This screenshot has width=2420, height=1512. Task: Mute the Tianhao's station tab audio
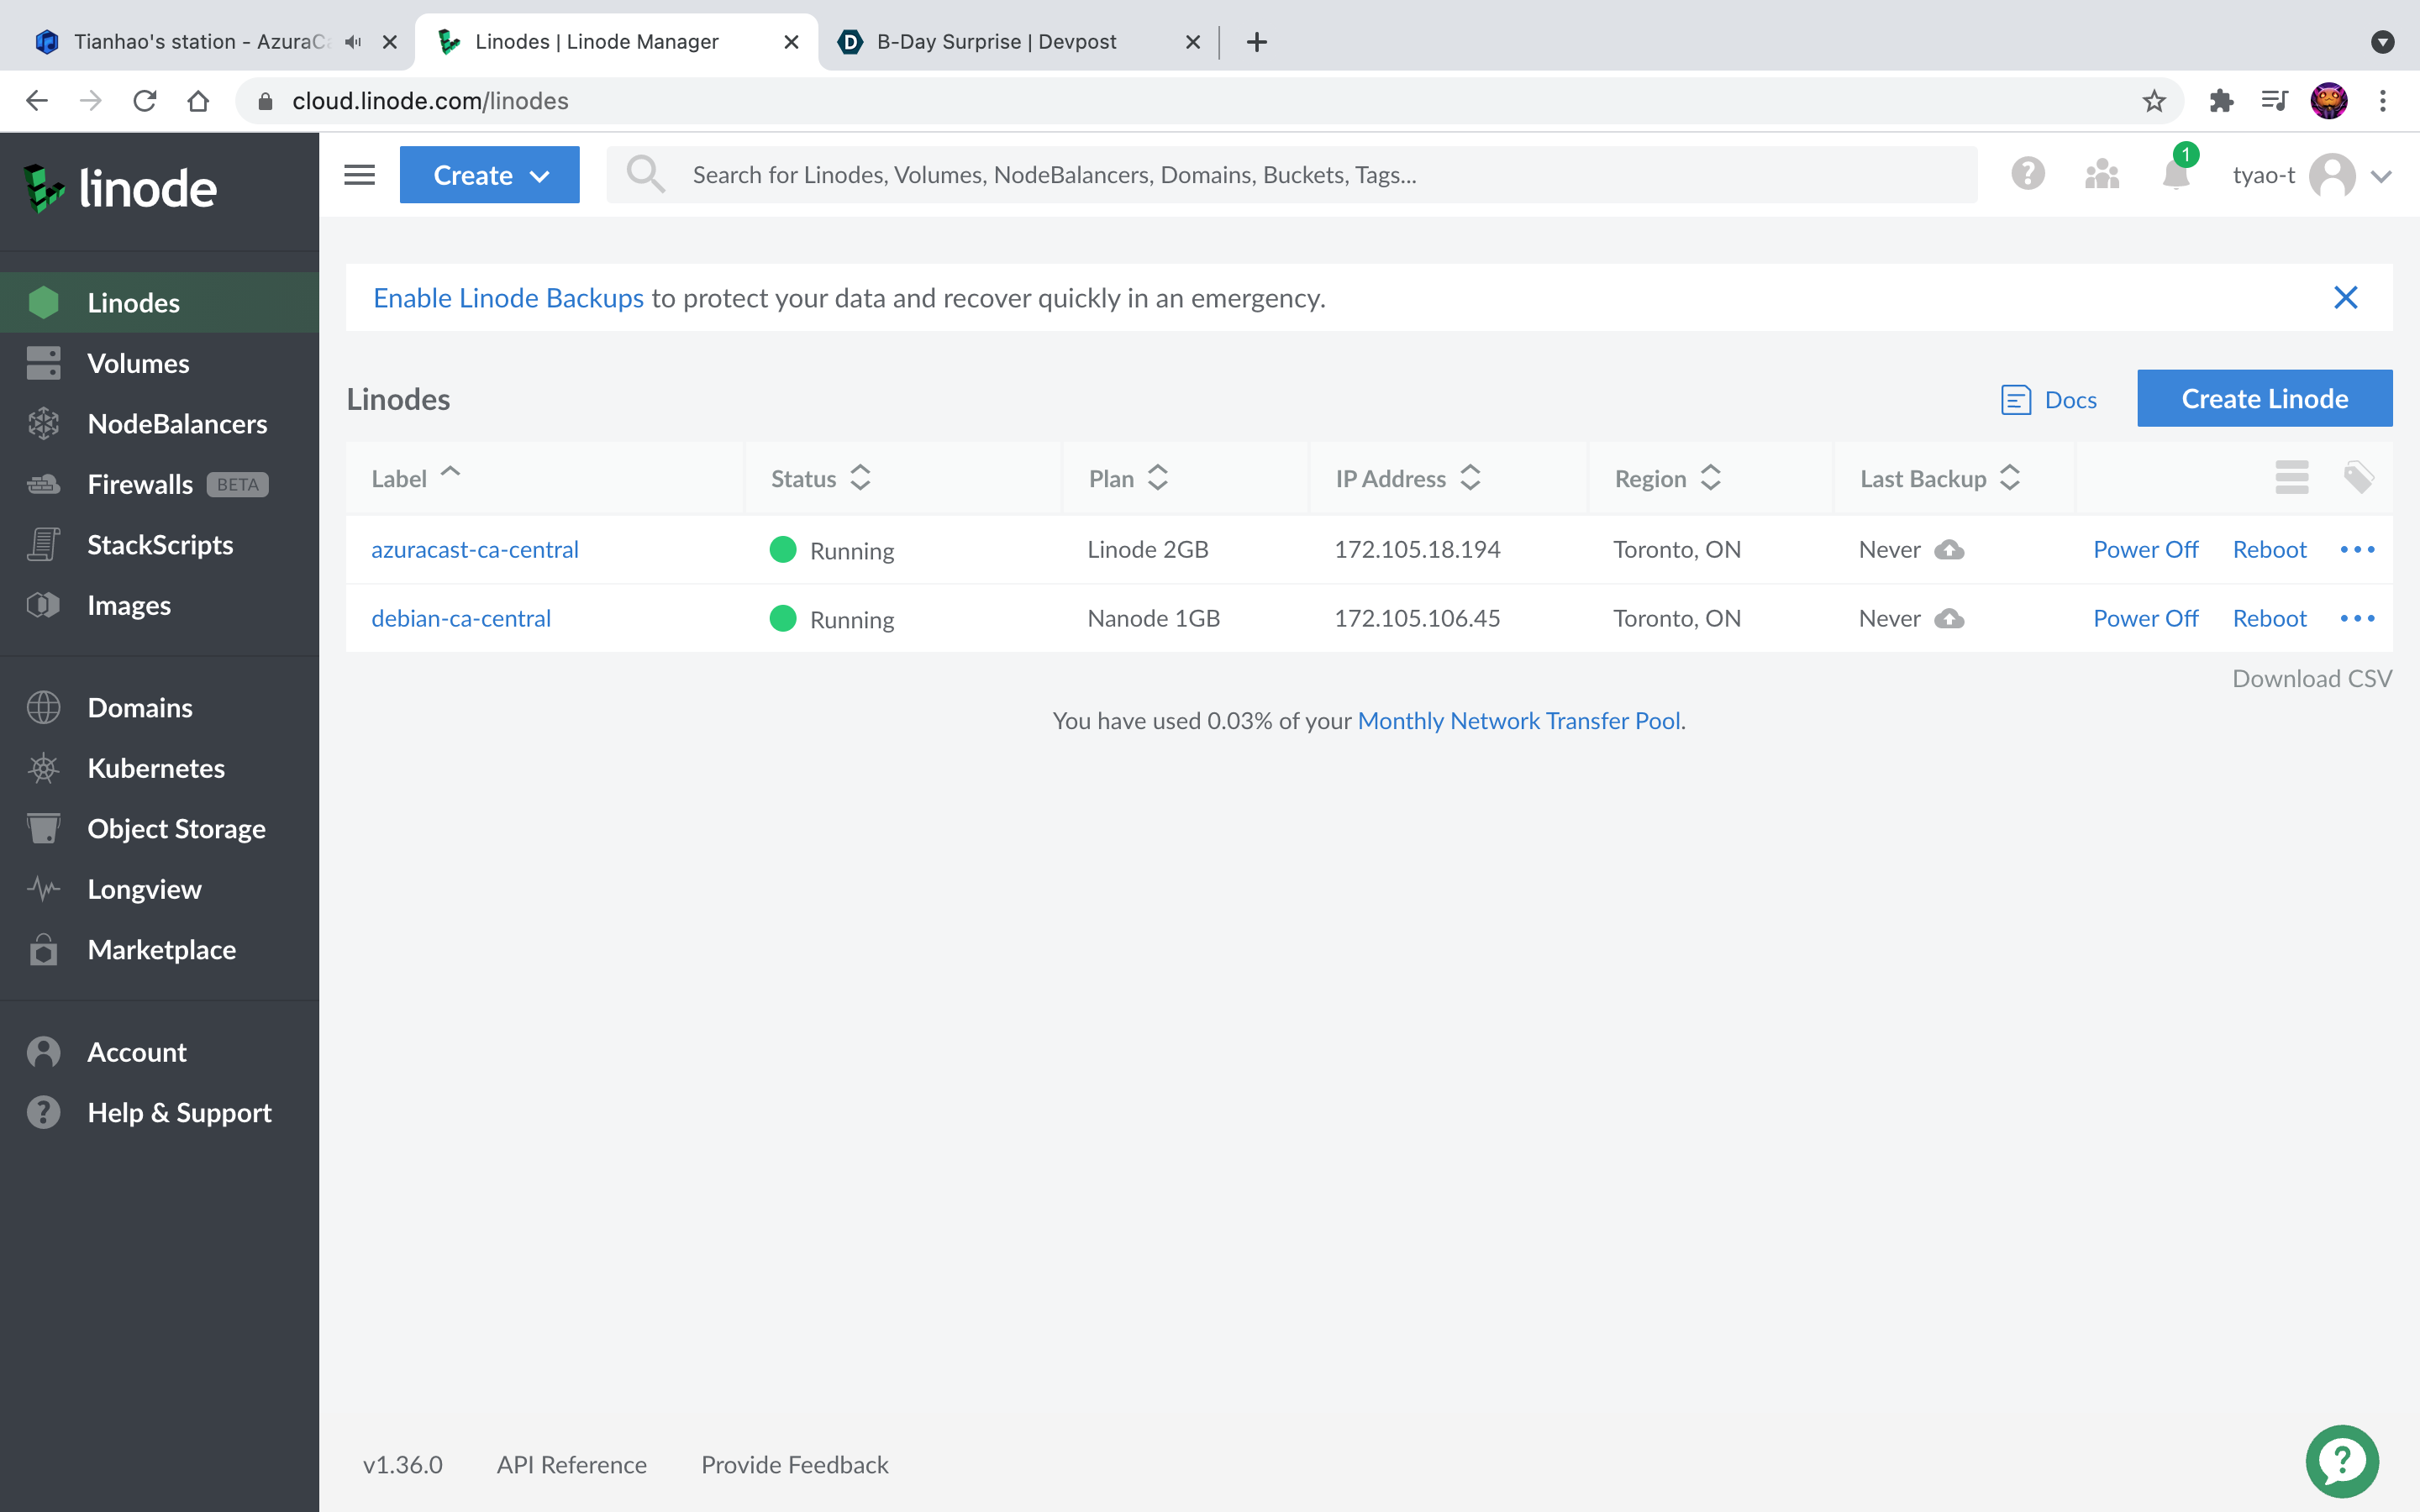coord(352,42)
